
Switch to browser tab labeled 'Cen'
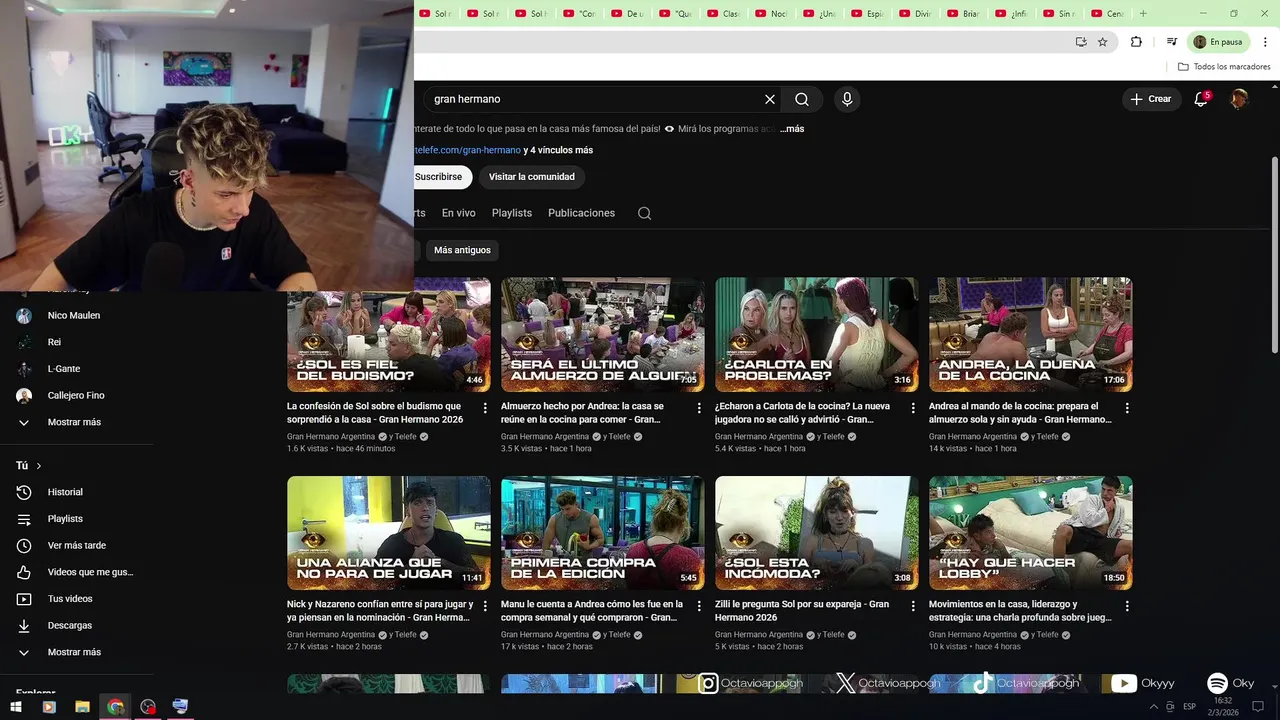(1109, 14)
